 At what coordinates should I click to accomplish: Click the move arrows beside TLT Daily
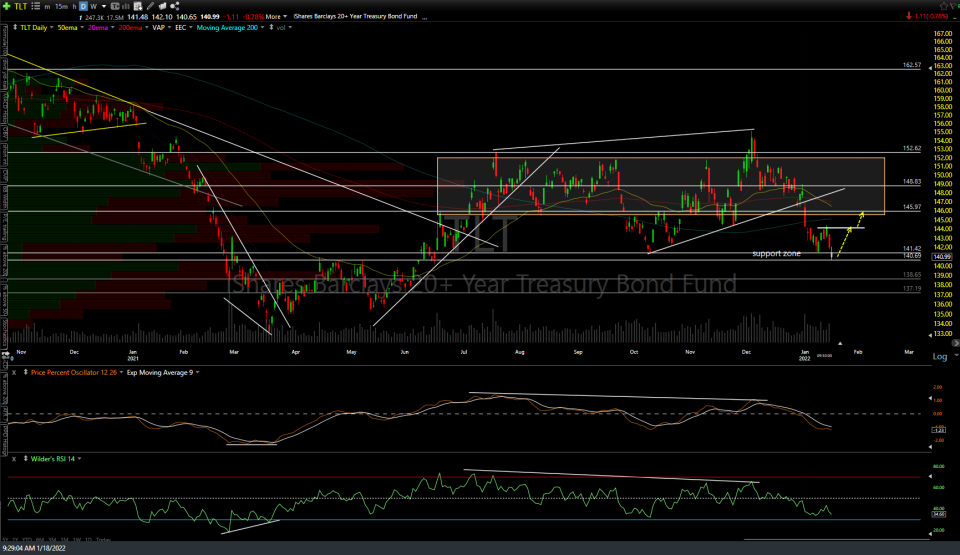click(15, 28)
